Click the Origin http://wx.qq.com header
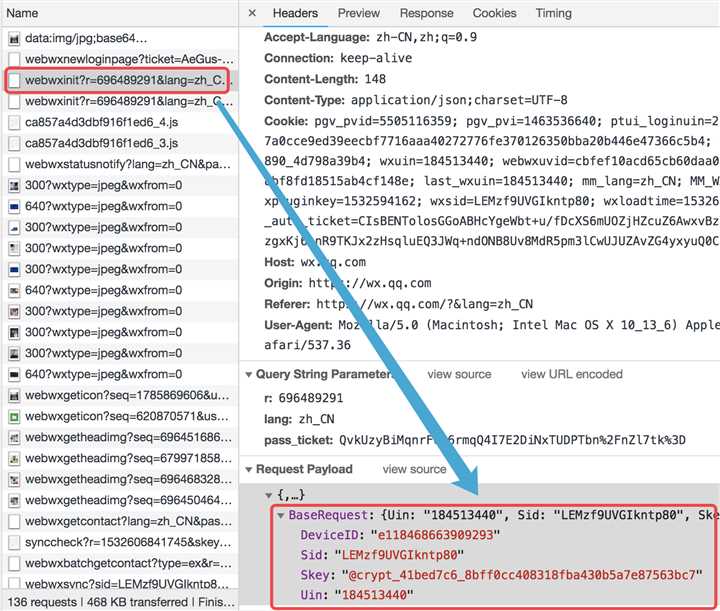The image size is (720, 611). 348,283
